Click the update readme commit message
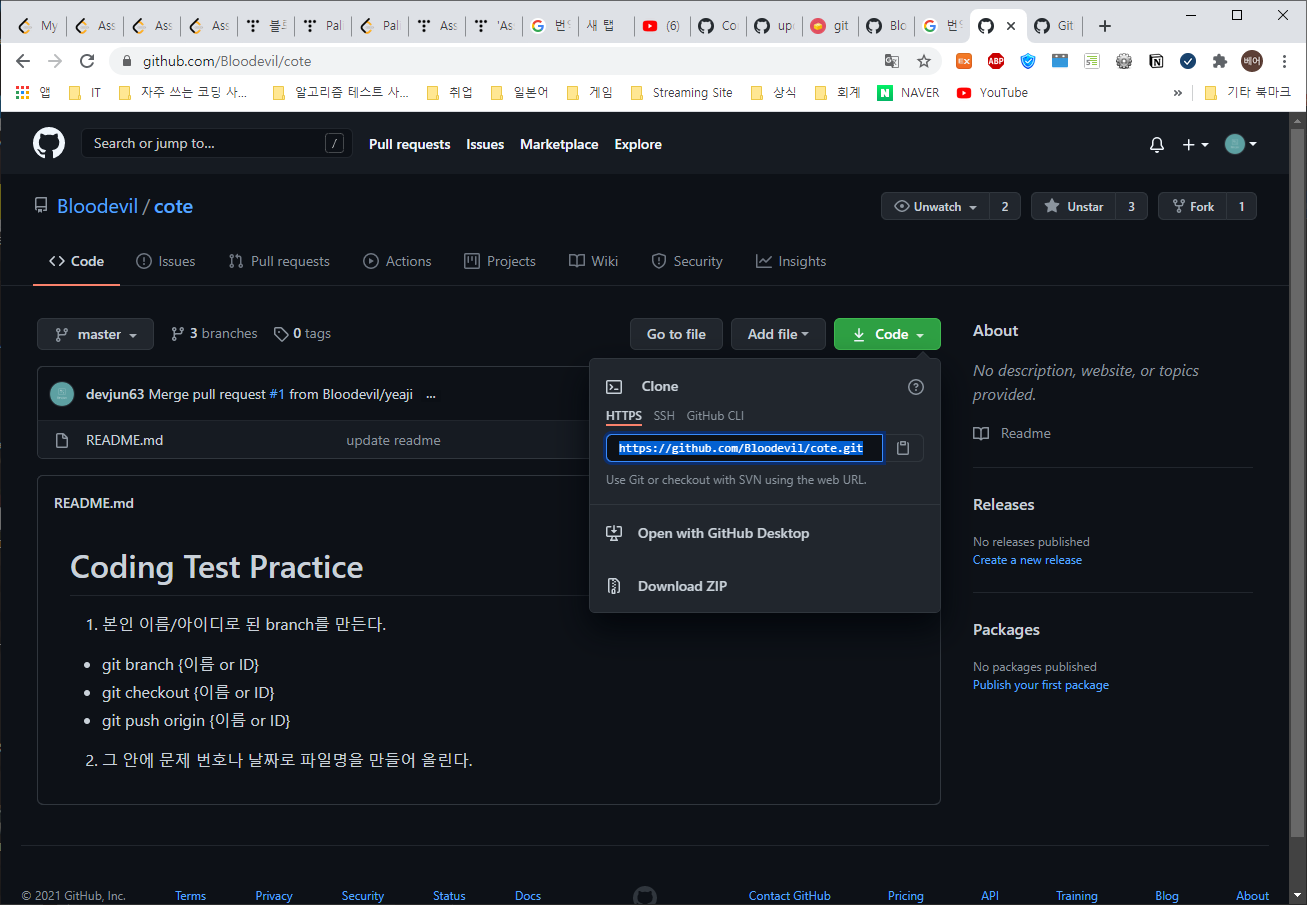 point(393,440)
